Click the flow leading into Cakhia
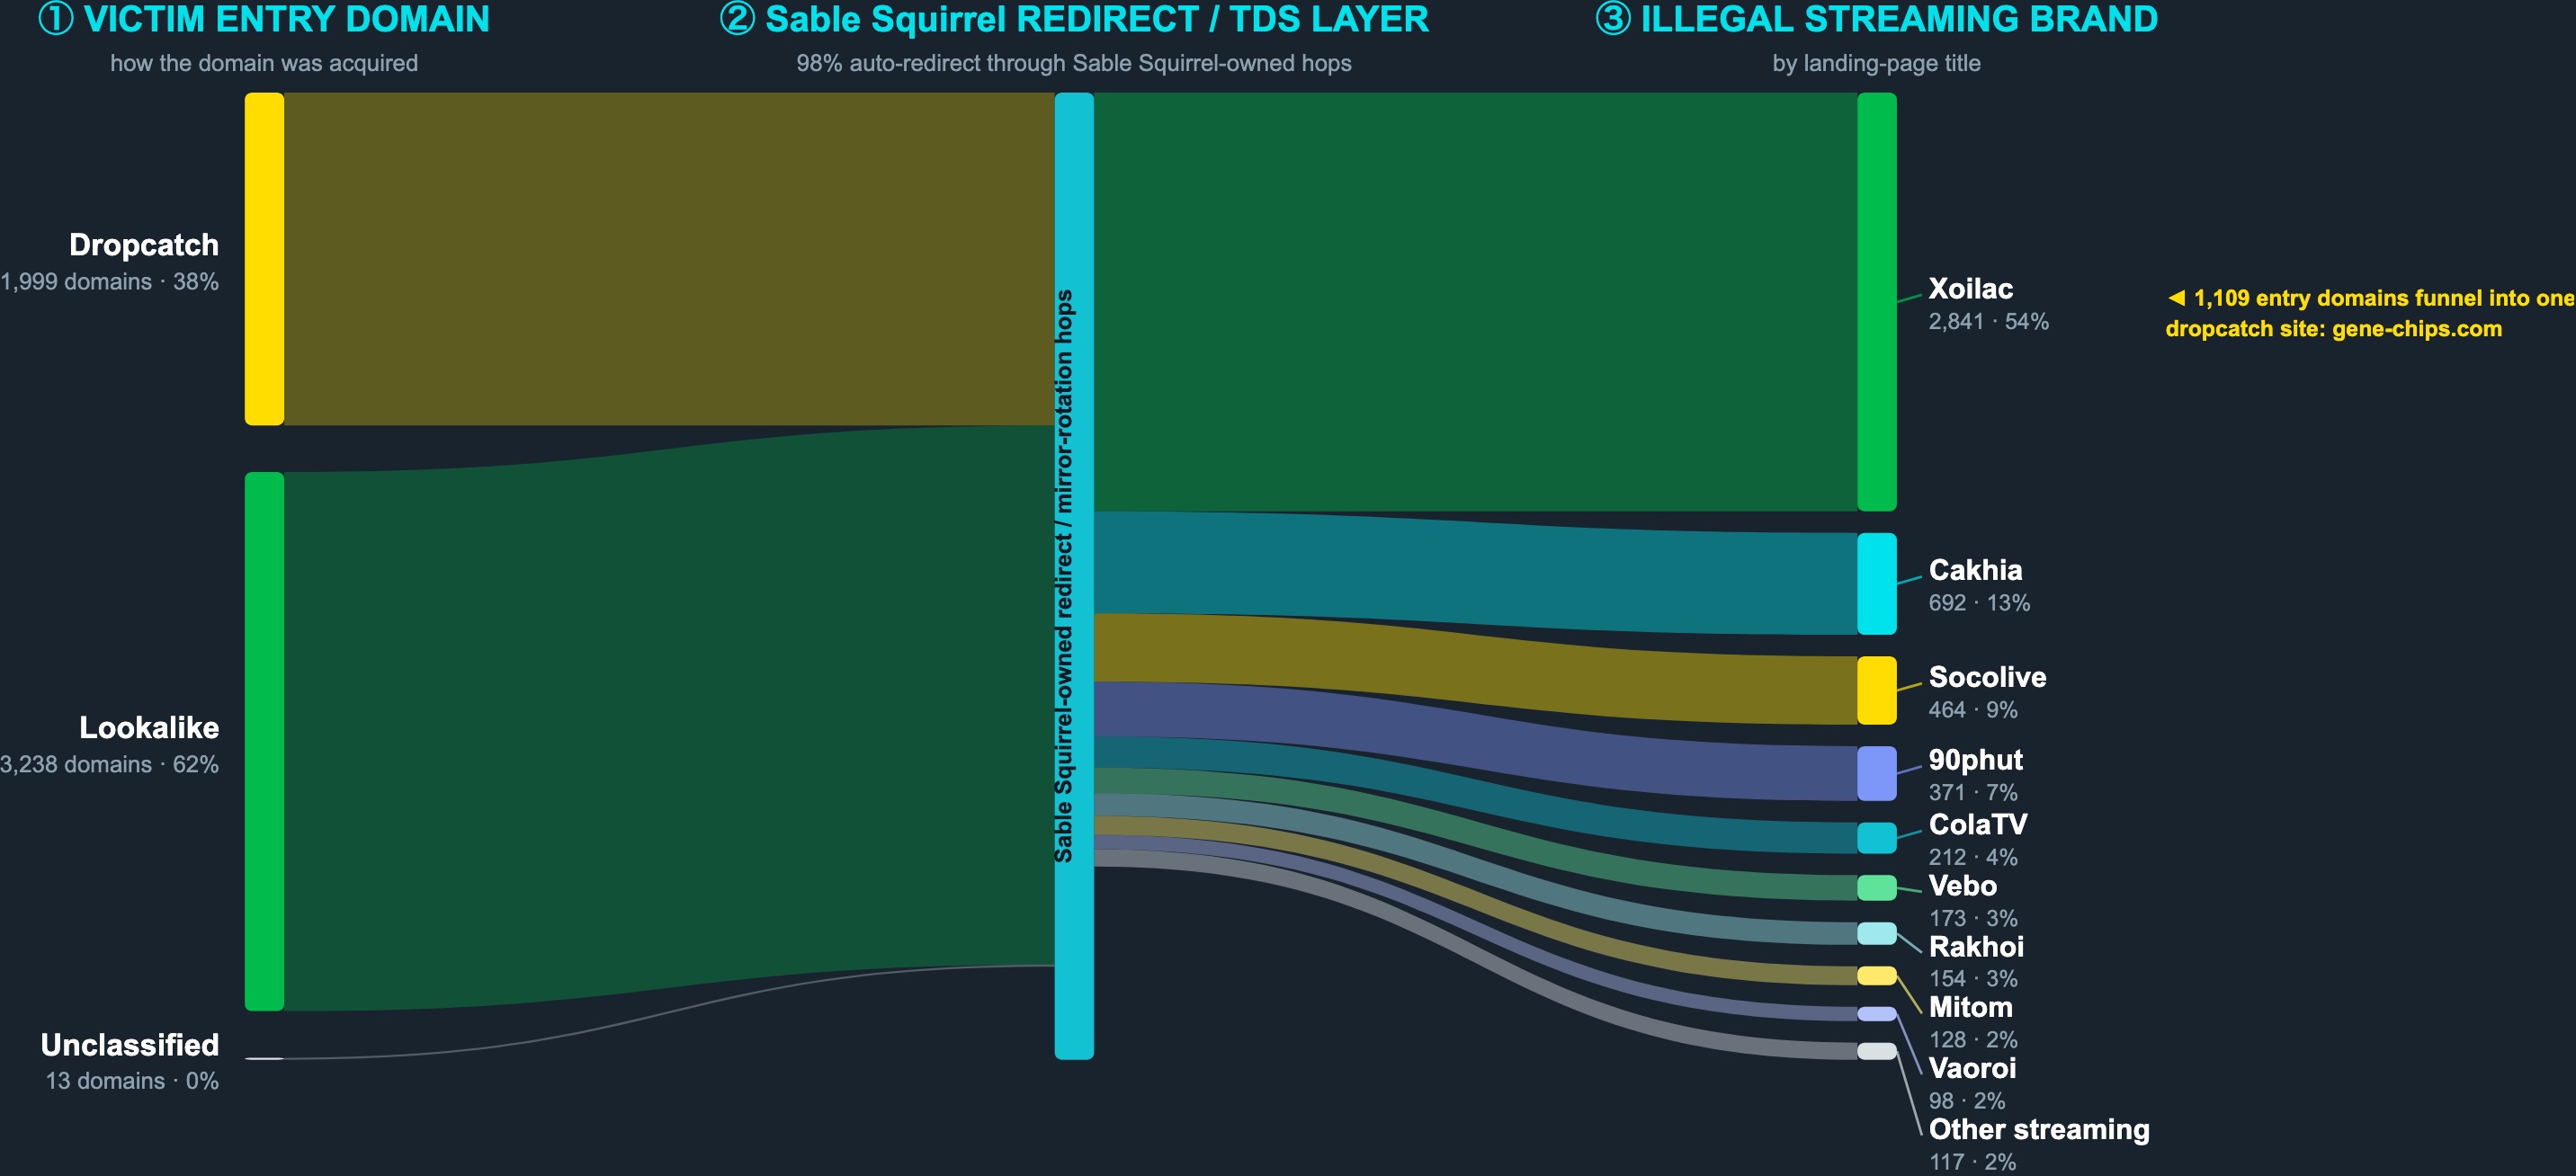Viewport: 2576px width, 1176px height. (x=1476, y=574)
